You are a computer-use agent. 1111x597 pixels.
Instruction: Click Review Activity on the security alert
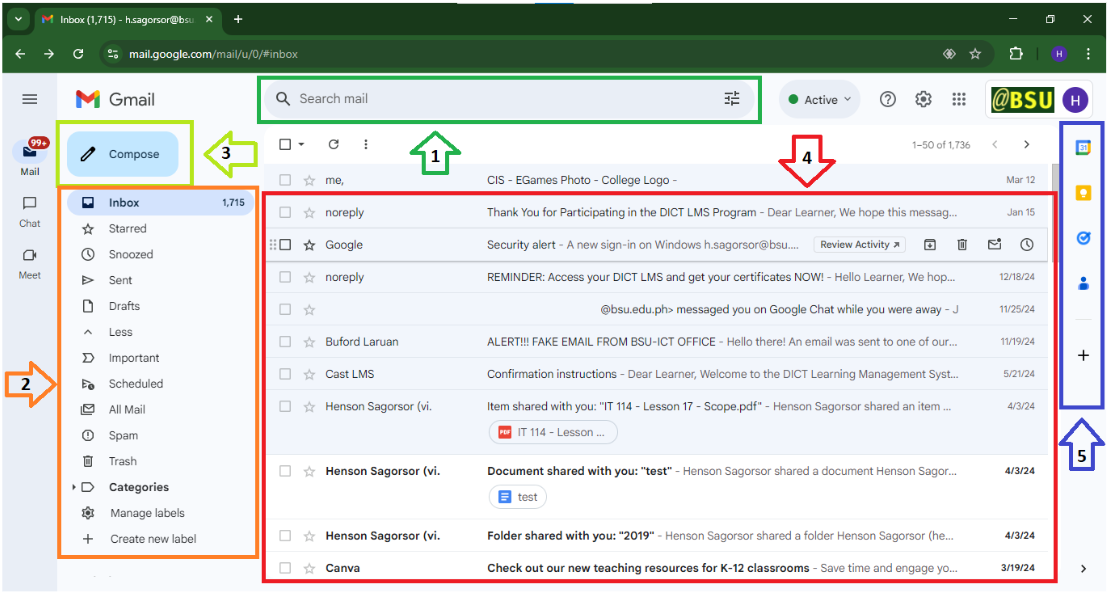(x=858, y=244)
